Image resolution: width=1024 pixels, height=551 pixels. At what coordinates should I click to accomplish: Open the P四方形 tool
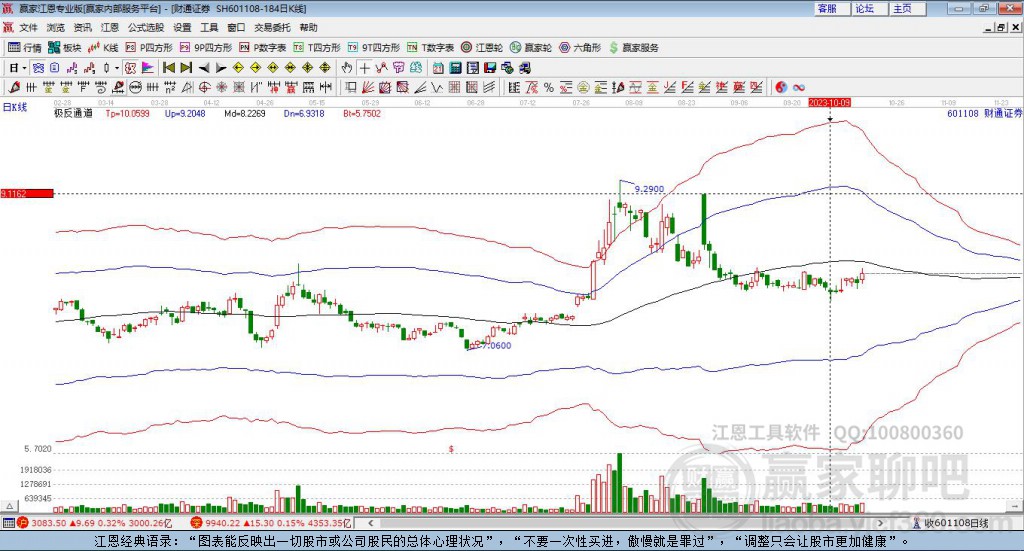[149, 48]
